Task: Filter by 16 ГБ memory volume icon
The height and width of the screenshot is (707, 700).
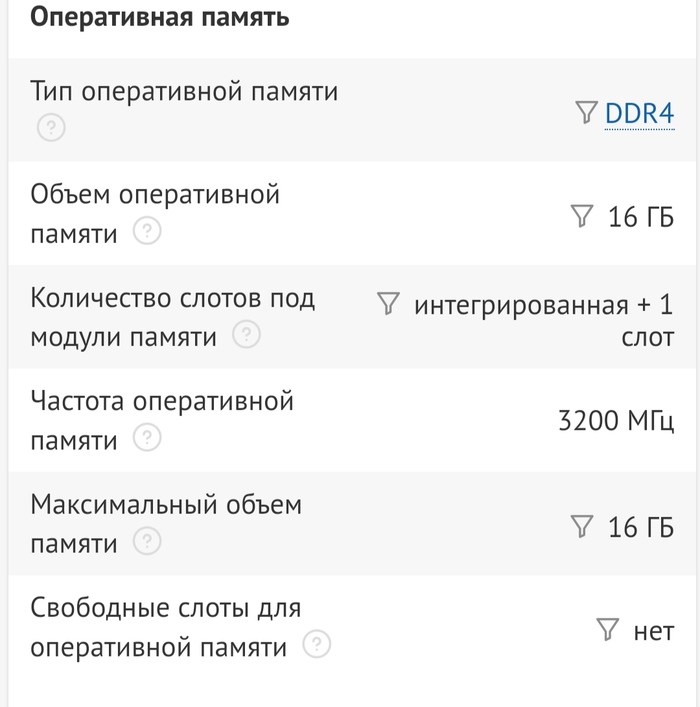Action: [580, 216]
